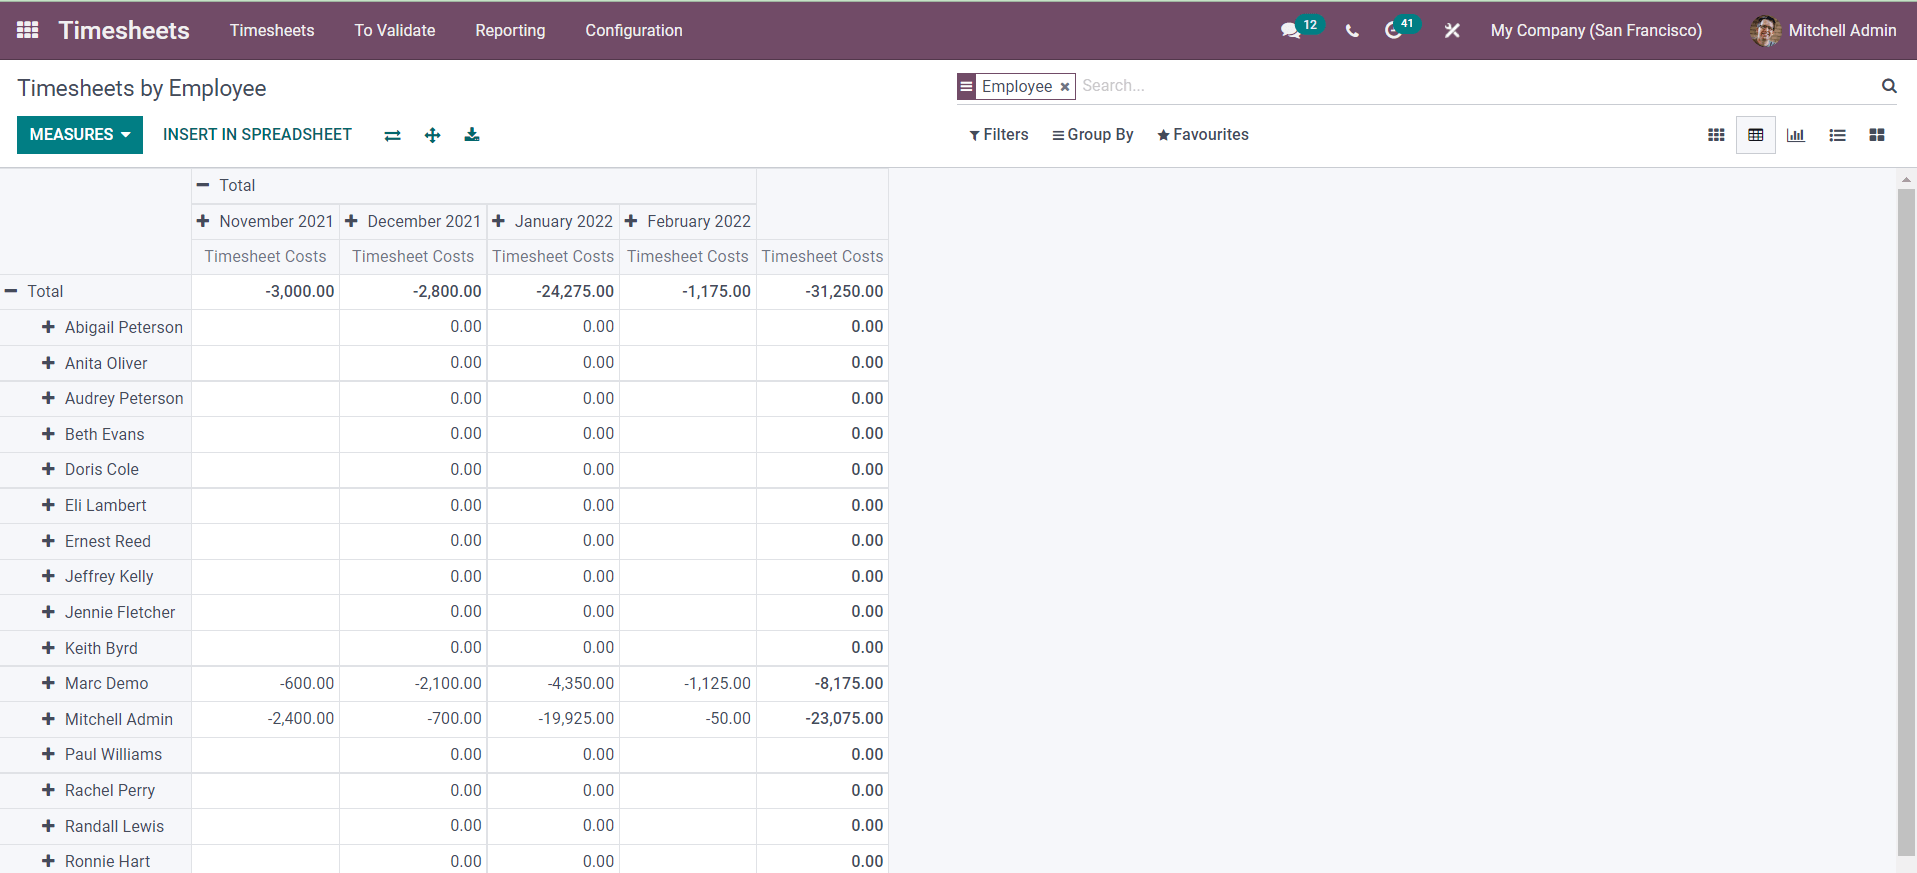Open the Favourites dropdown
Screen dimensions: 1917x873
click(1203, 135)
